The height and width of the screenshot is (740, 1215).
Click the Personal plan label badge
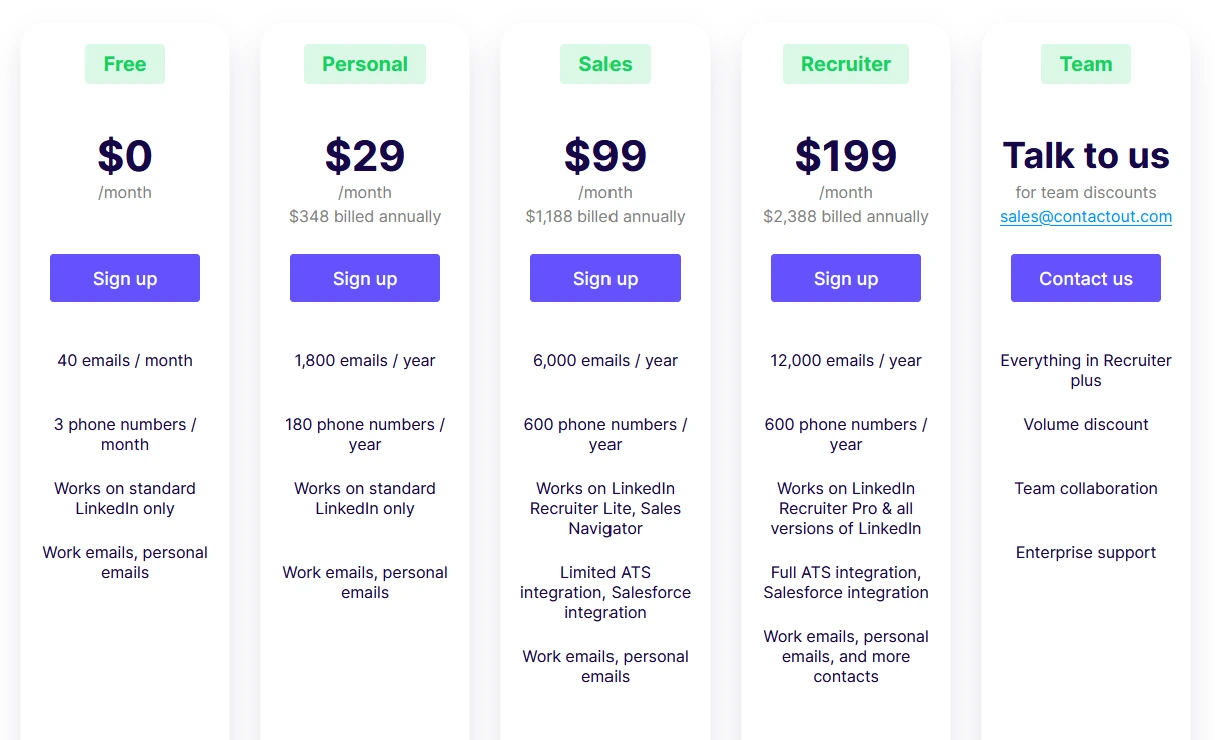pos(365,64)
